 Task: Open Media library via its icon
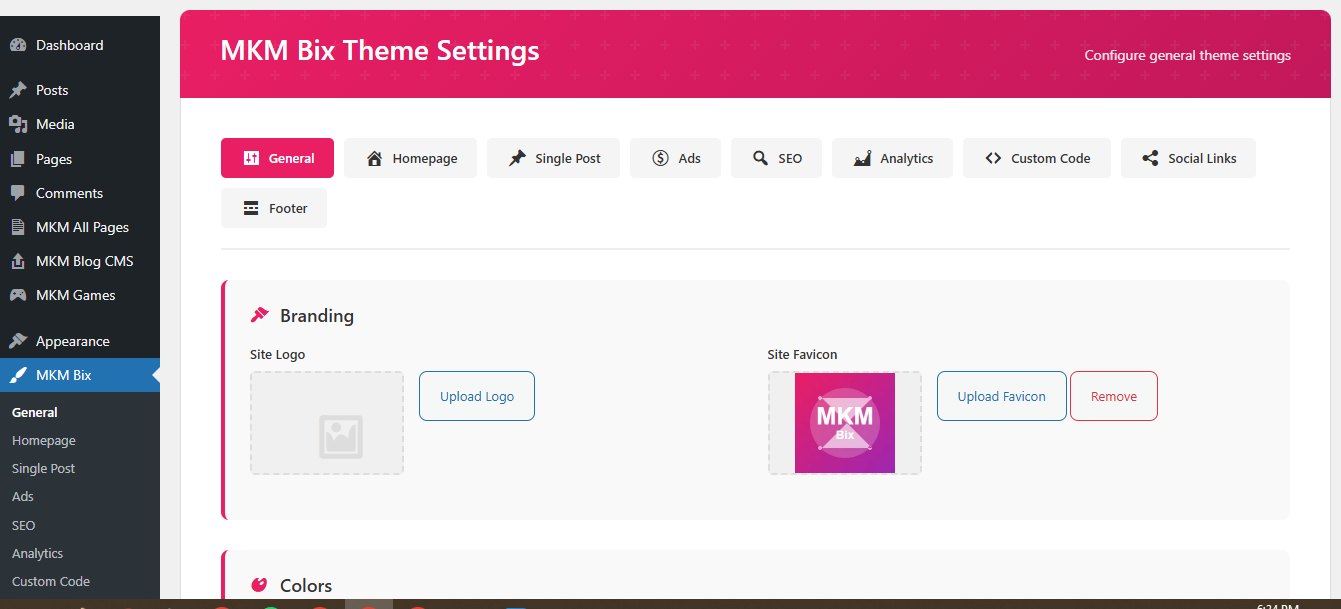[x=18, y=124]
